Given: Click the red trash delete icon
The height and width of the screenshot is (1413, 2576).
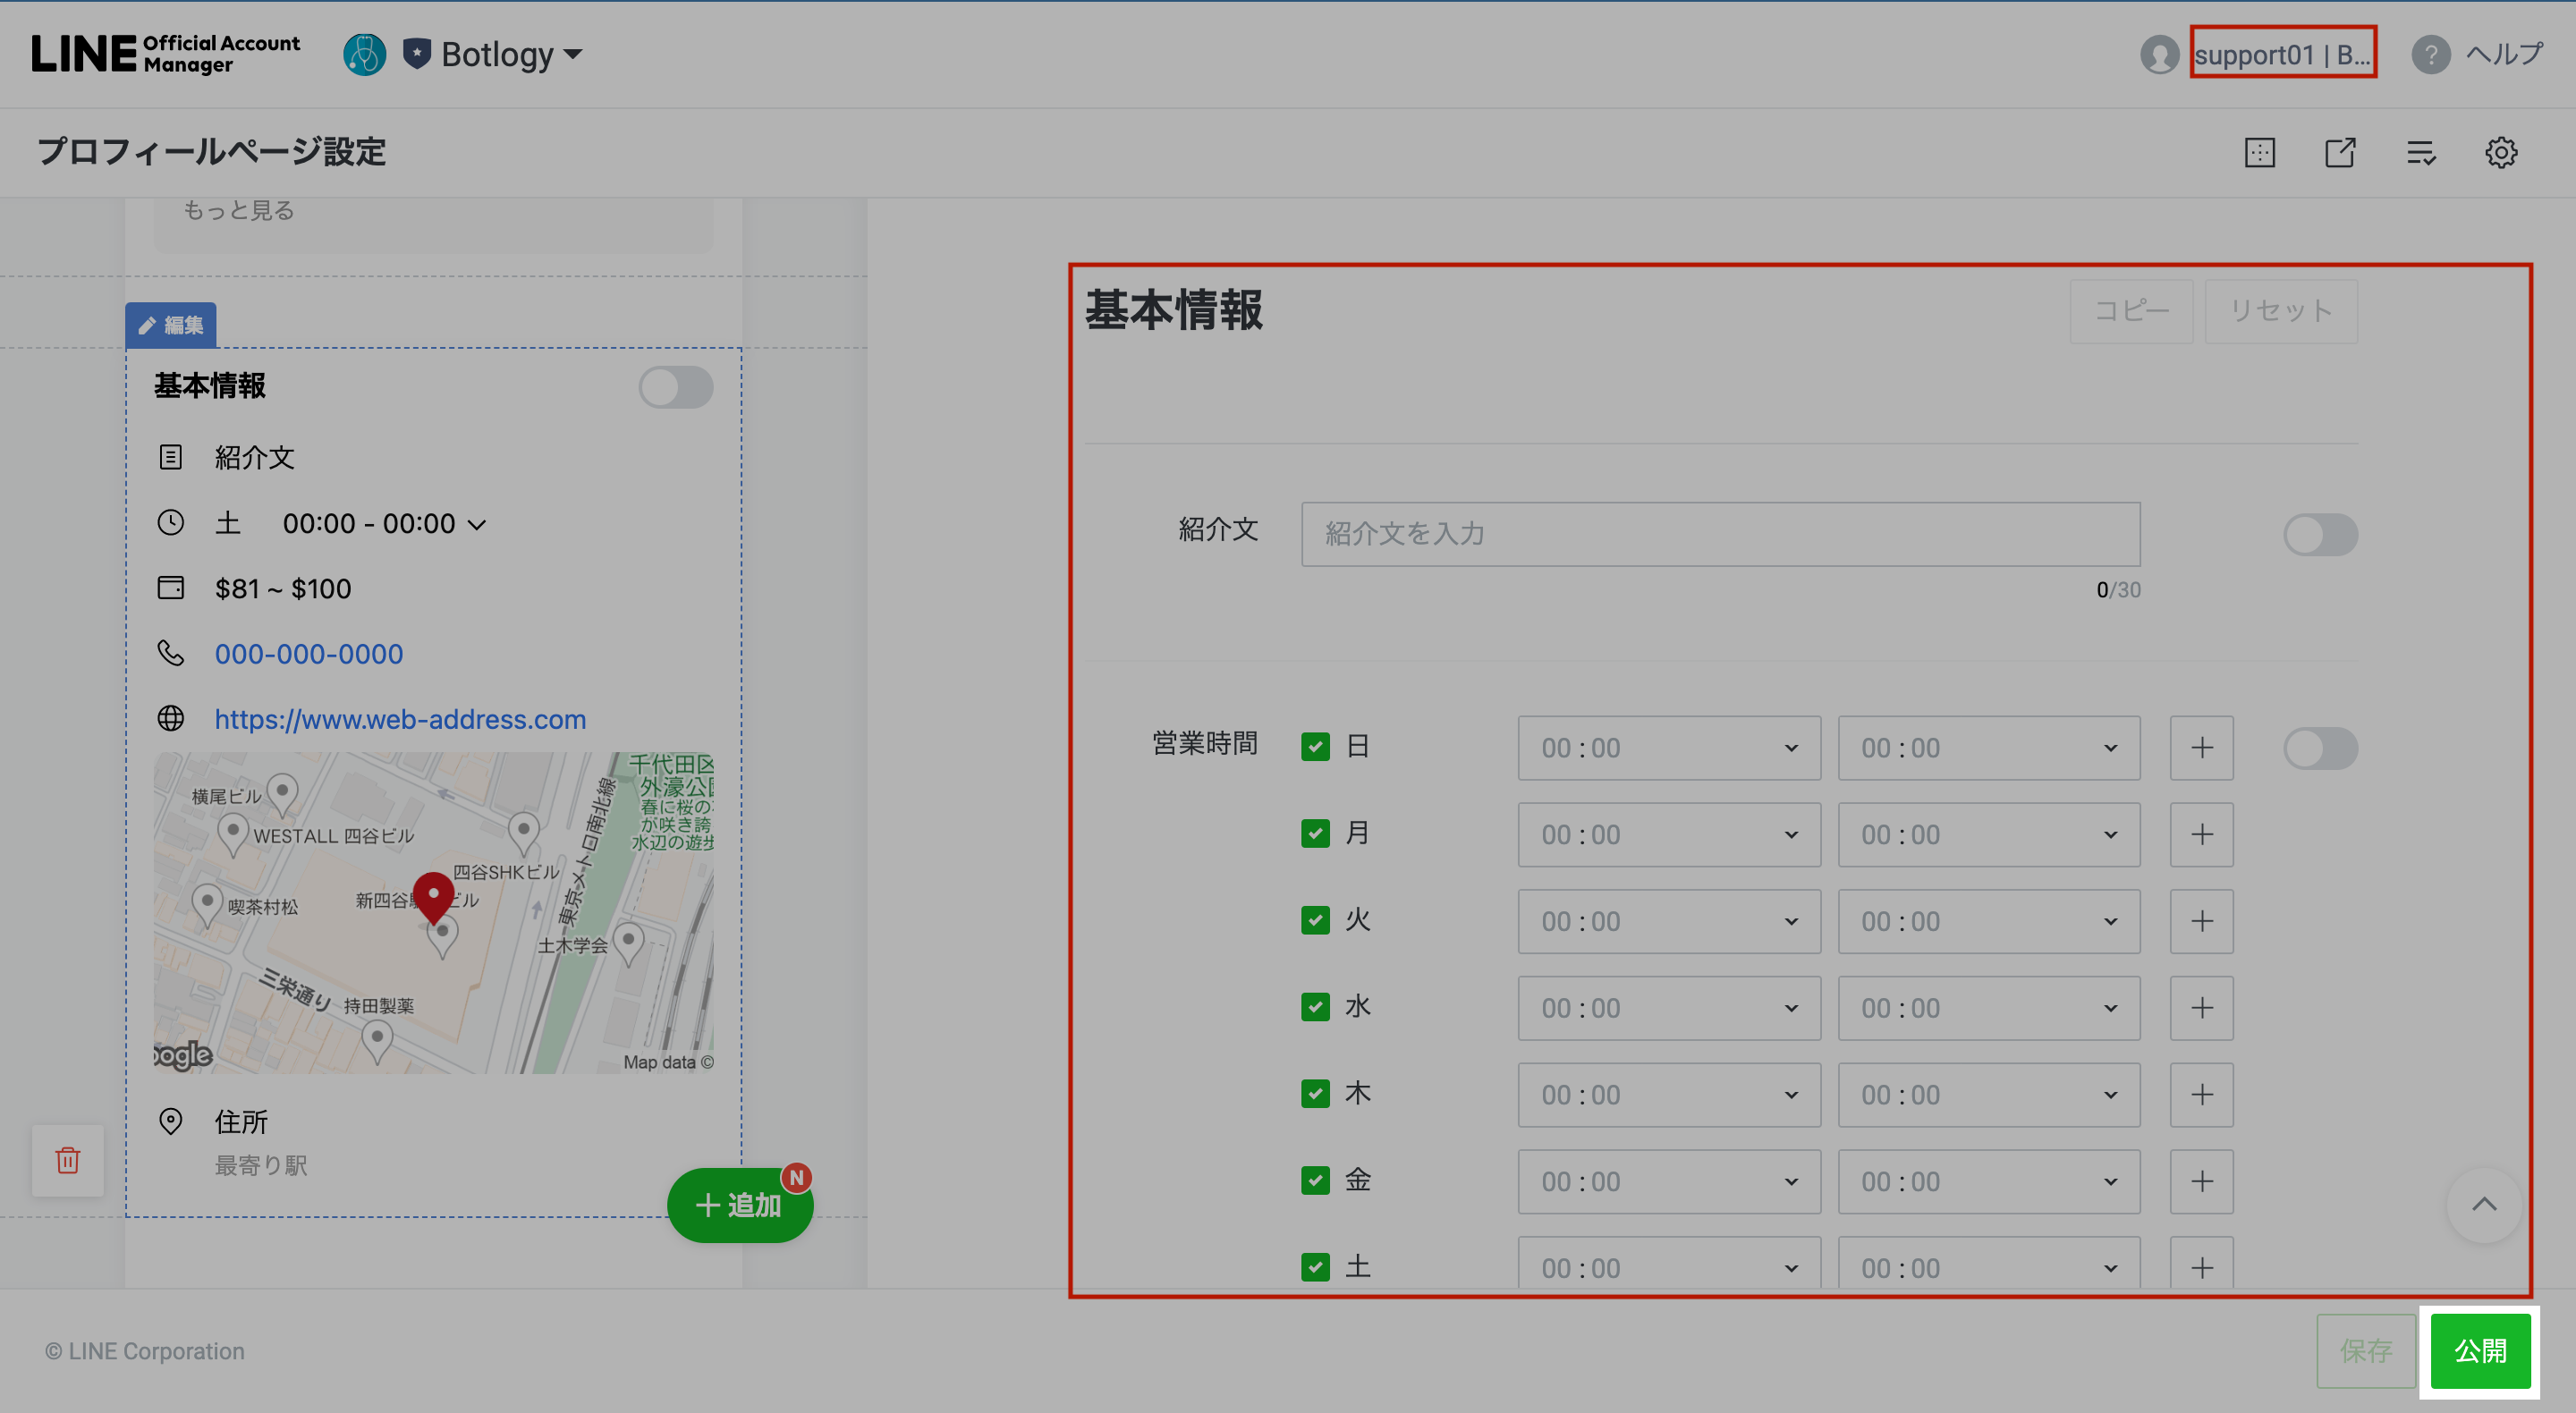Looking at the screenshot, I should [x=68, y=1160].
